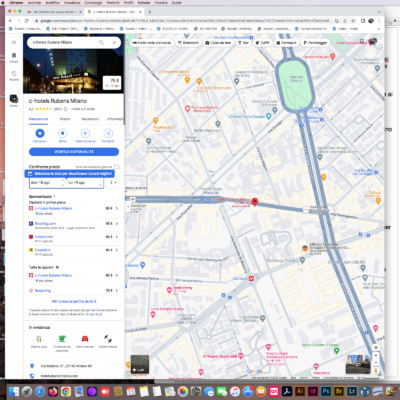This screenshot has width=400, height=400.
Task: Toggle the free cancellation only checkbox
Action: 116,167
